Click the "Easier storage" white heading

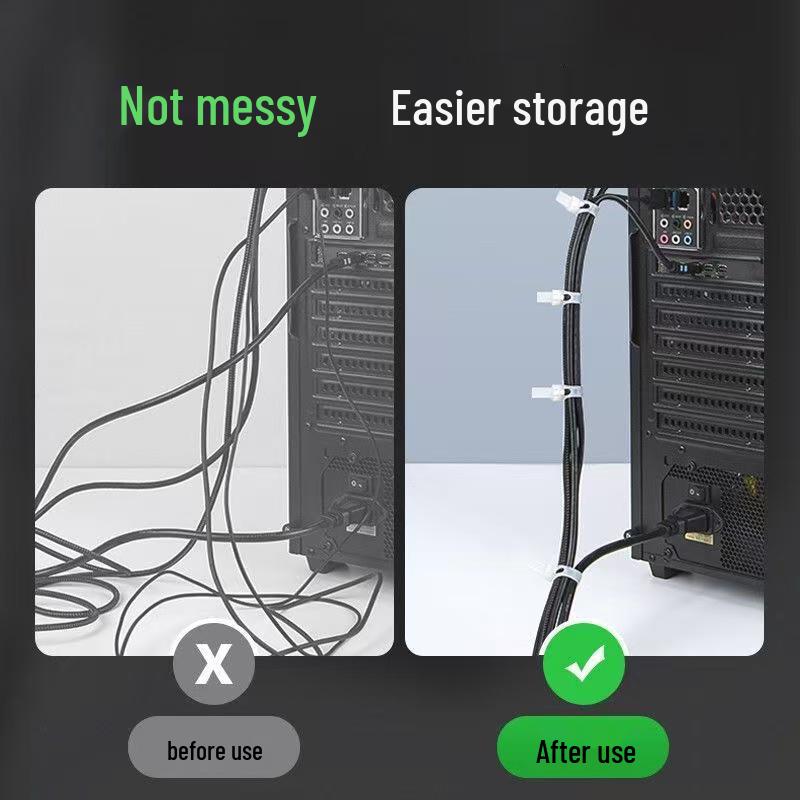coord(519,109)
